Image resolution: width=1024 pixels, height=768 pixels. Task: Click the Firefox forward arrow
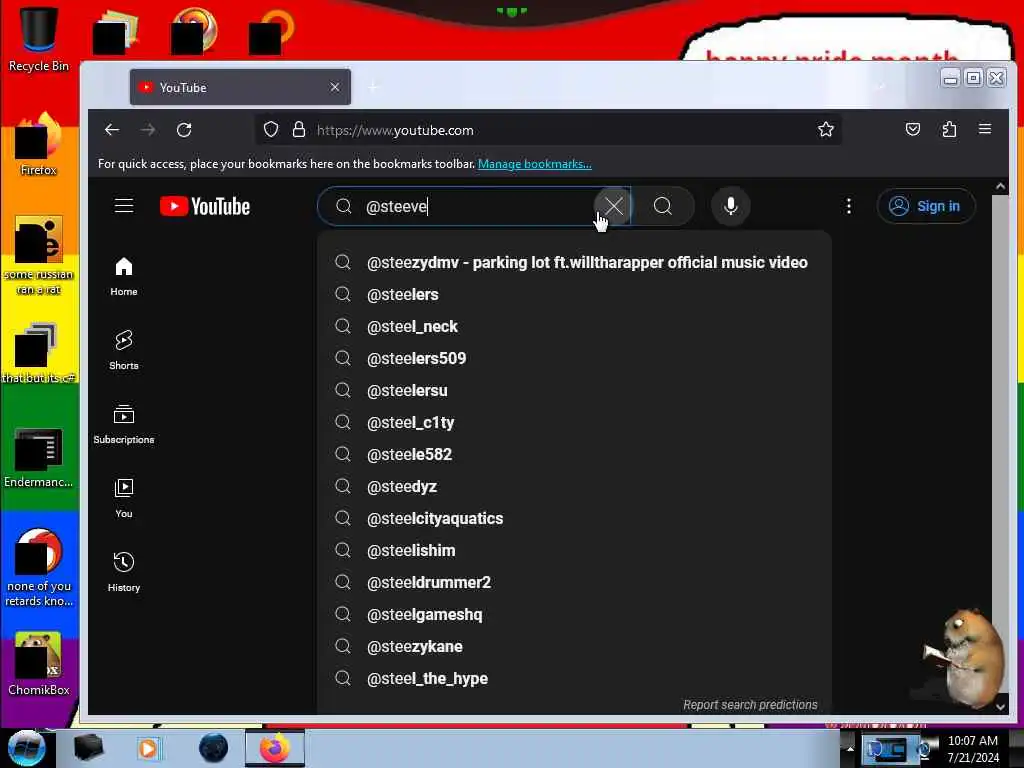pos(148,130)
